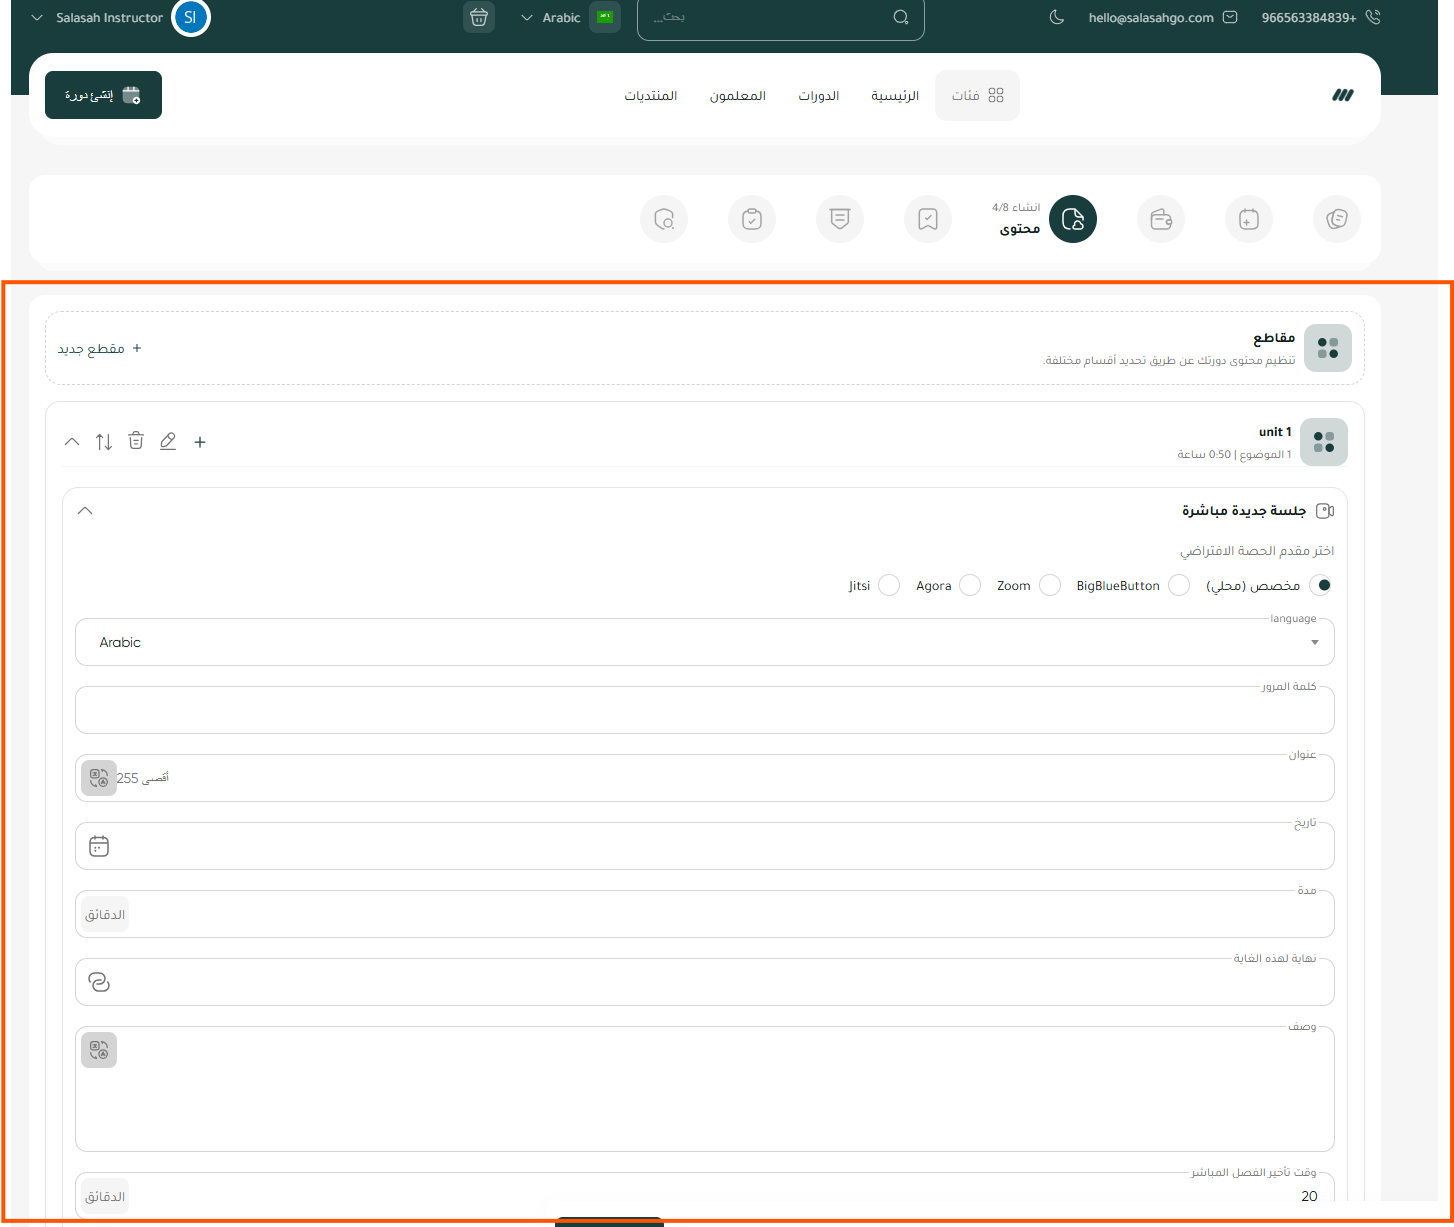Open the المنتديات forums menu item
1454x1227 pixels.
[x=651, y=95]
